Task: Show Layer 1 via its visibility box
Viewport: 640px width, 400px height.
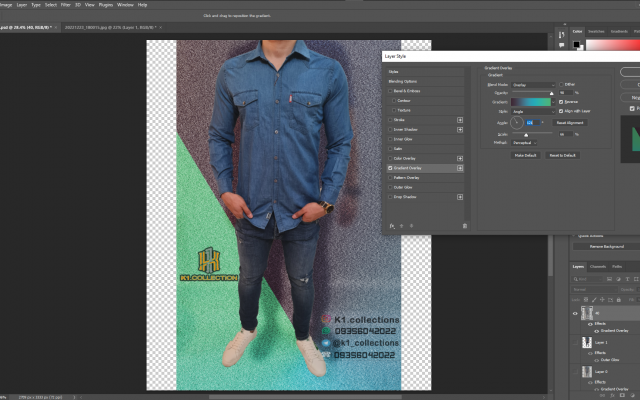Action: 575,342
